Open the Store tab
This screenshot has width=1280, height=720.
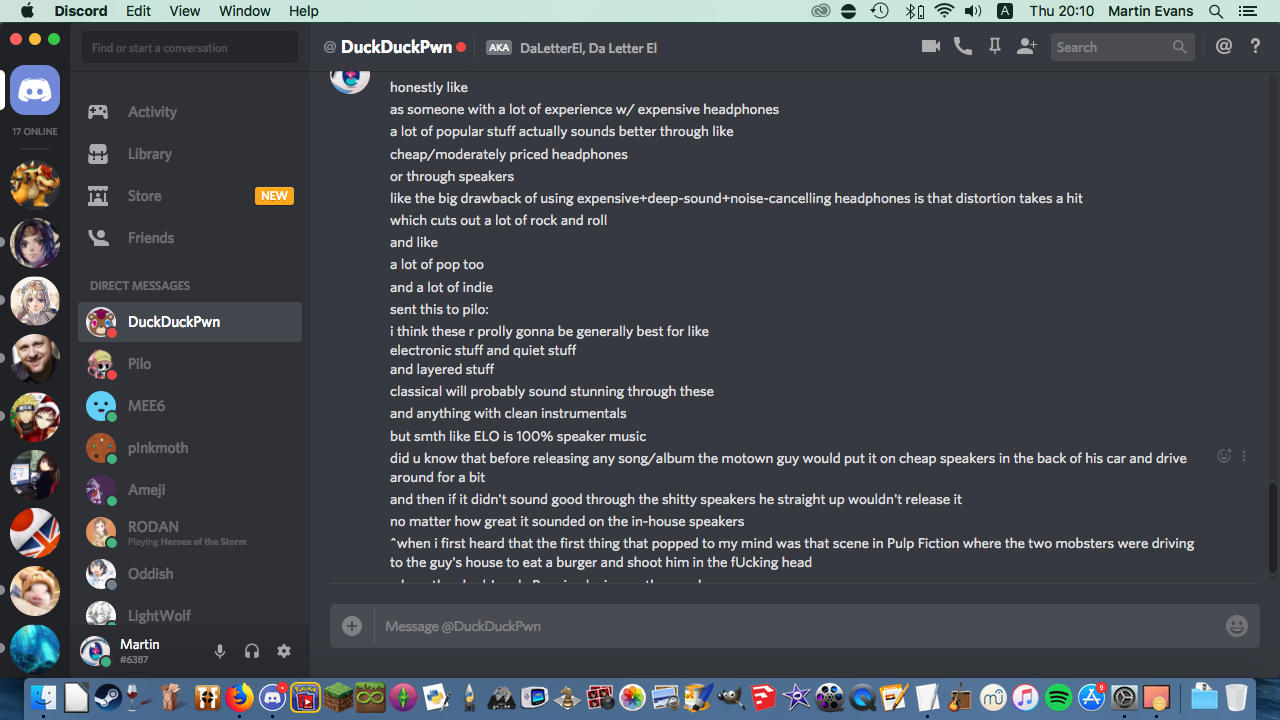[190, 196]
